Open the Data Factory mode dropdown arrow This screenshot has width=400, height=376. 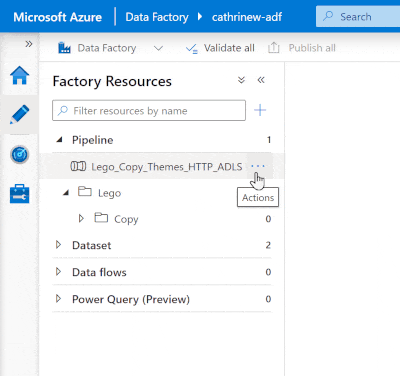click(x=158, y=48)
